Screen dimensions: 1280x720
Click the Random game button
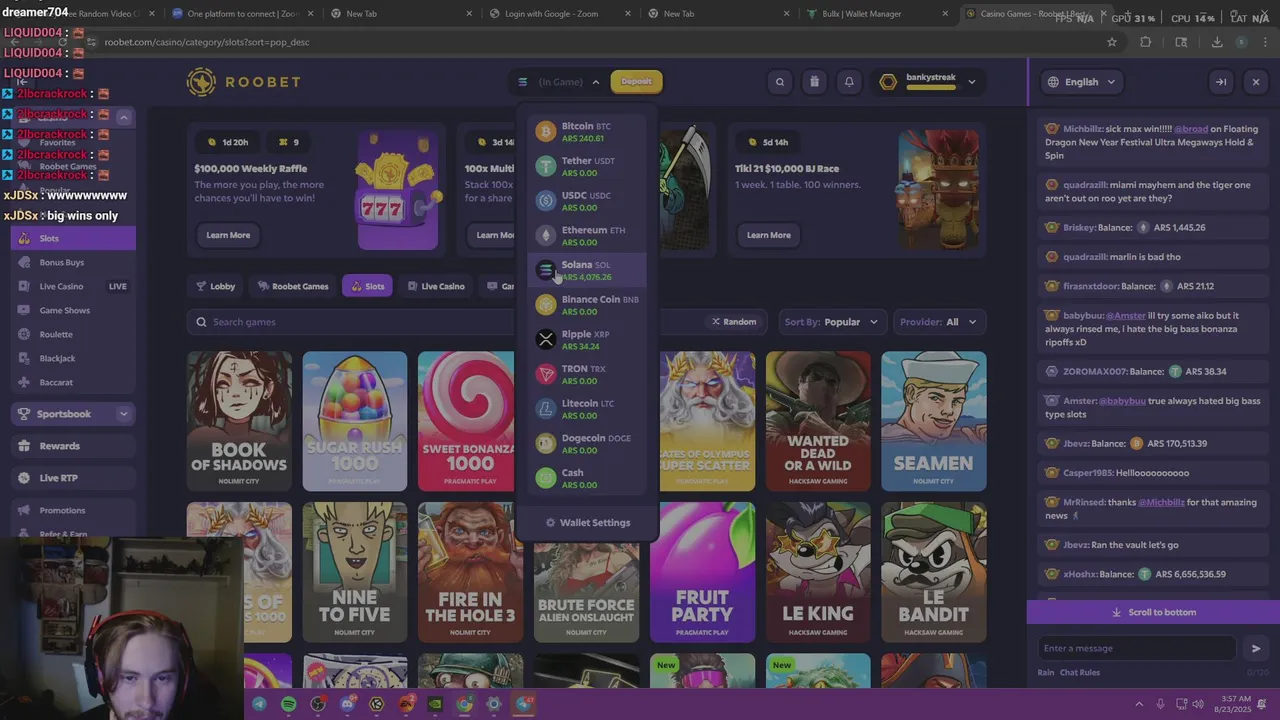(734, 322)
